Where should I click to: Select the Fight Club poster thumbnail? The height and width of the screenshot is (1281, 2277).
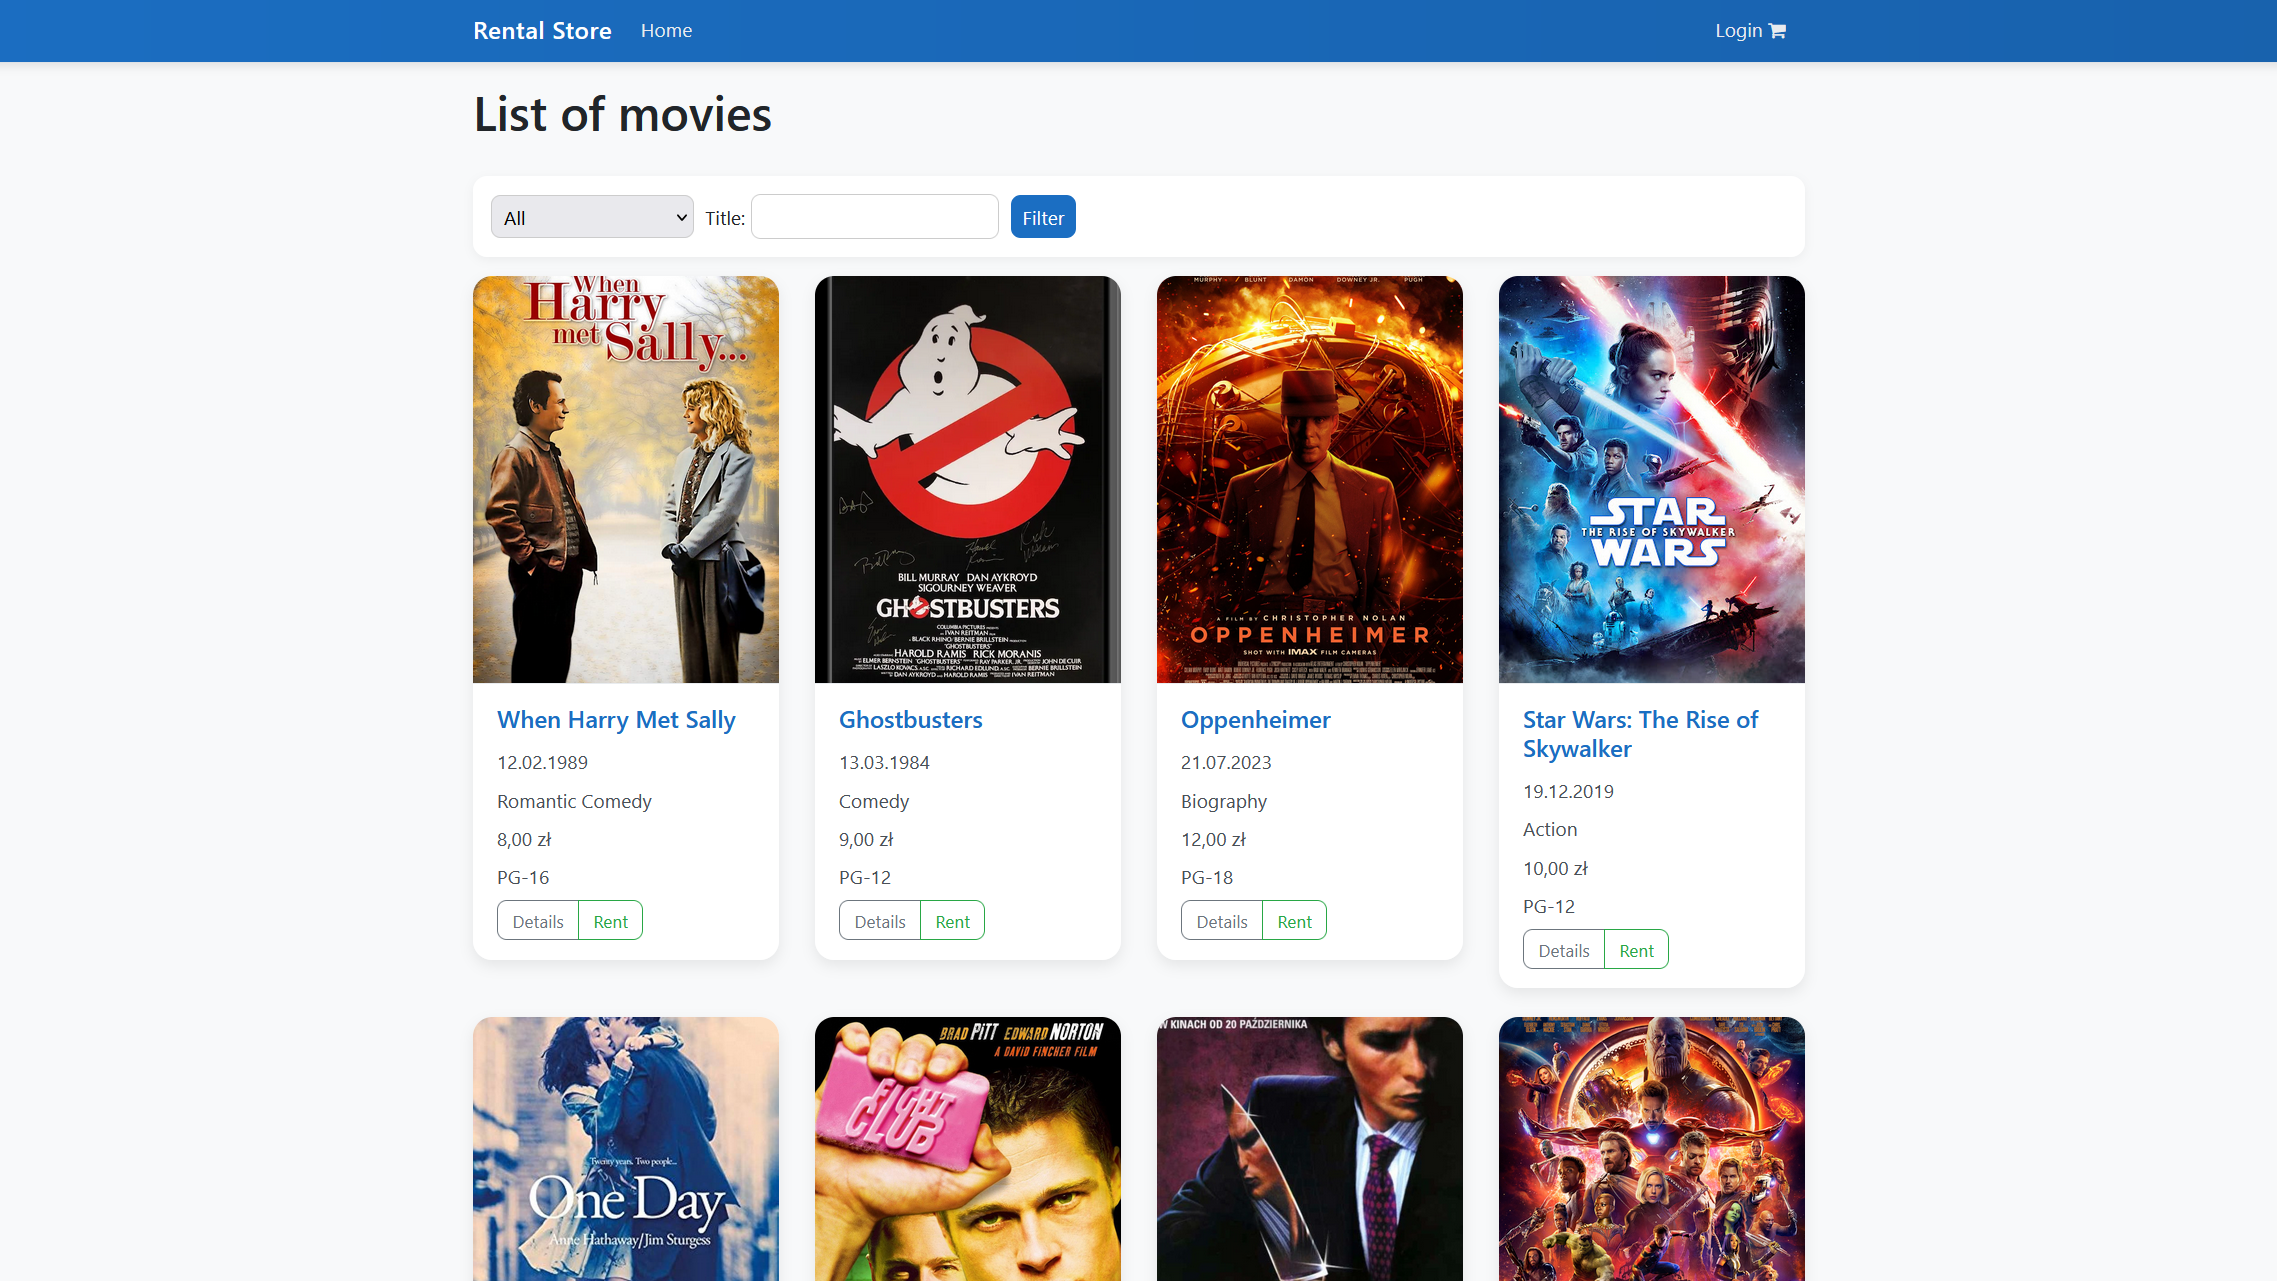point(968,1149)
